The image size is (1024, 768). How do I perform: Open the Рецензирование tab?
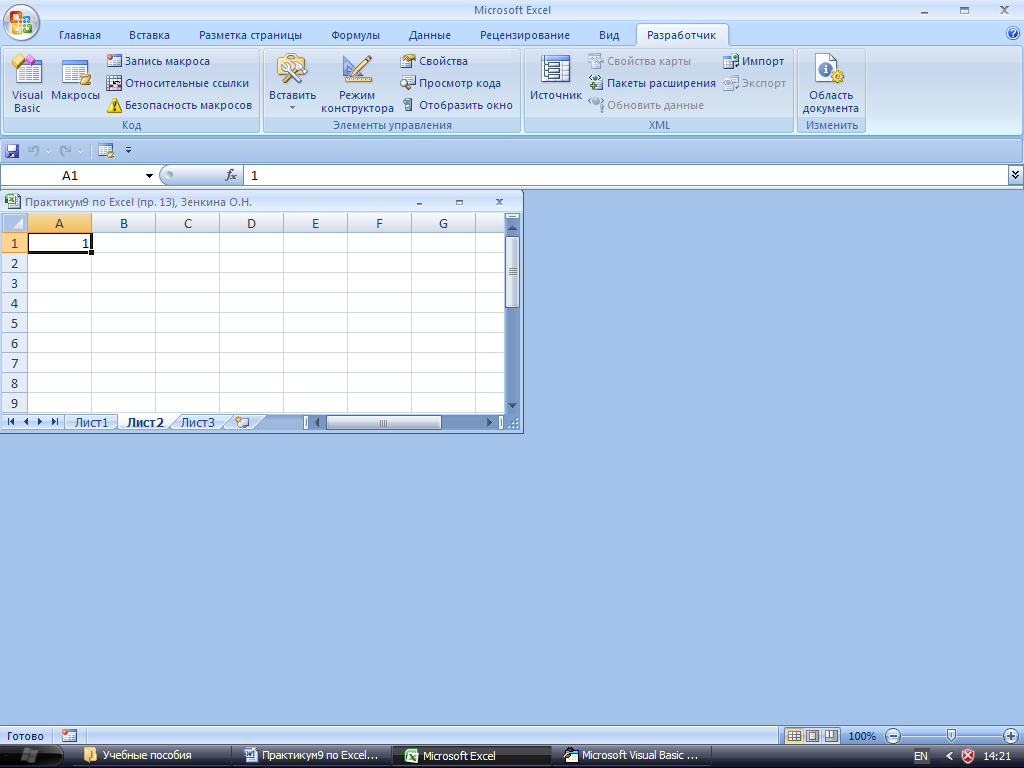pyautogui.click(x=524, y=35)
